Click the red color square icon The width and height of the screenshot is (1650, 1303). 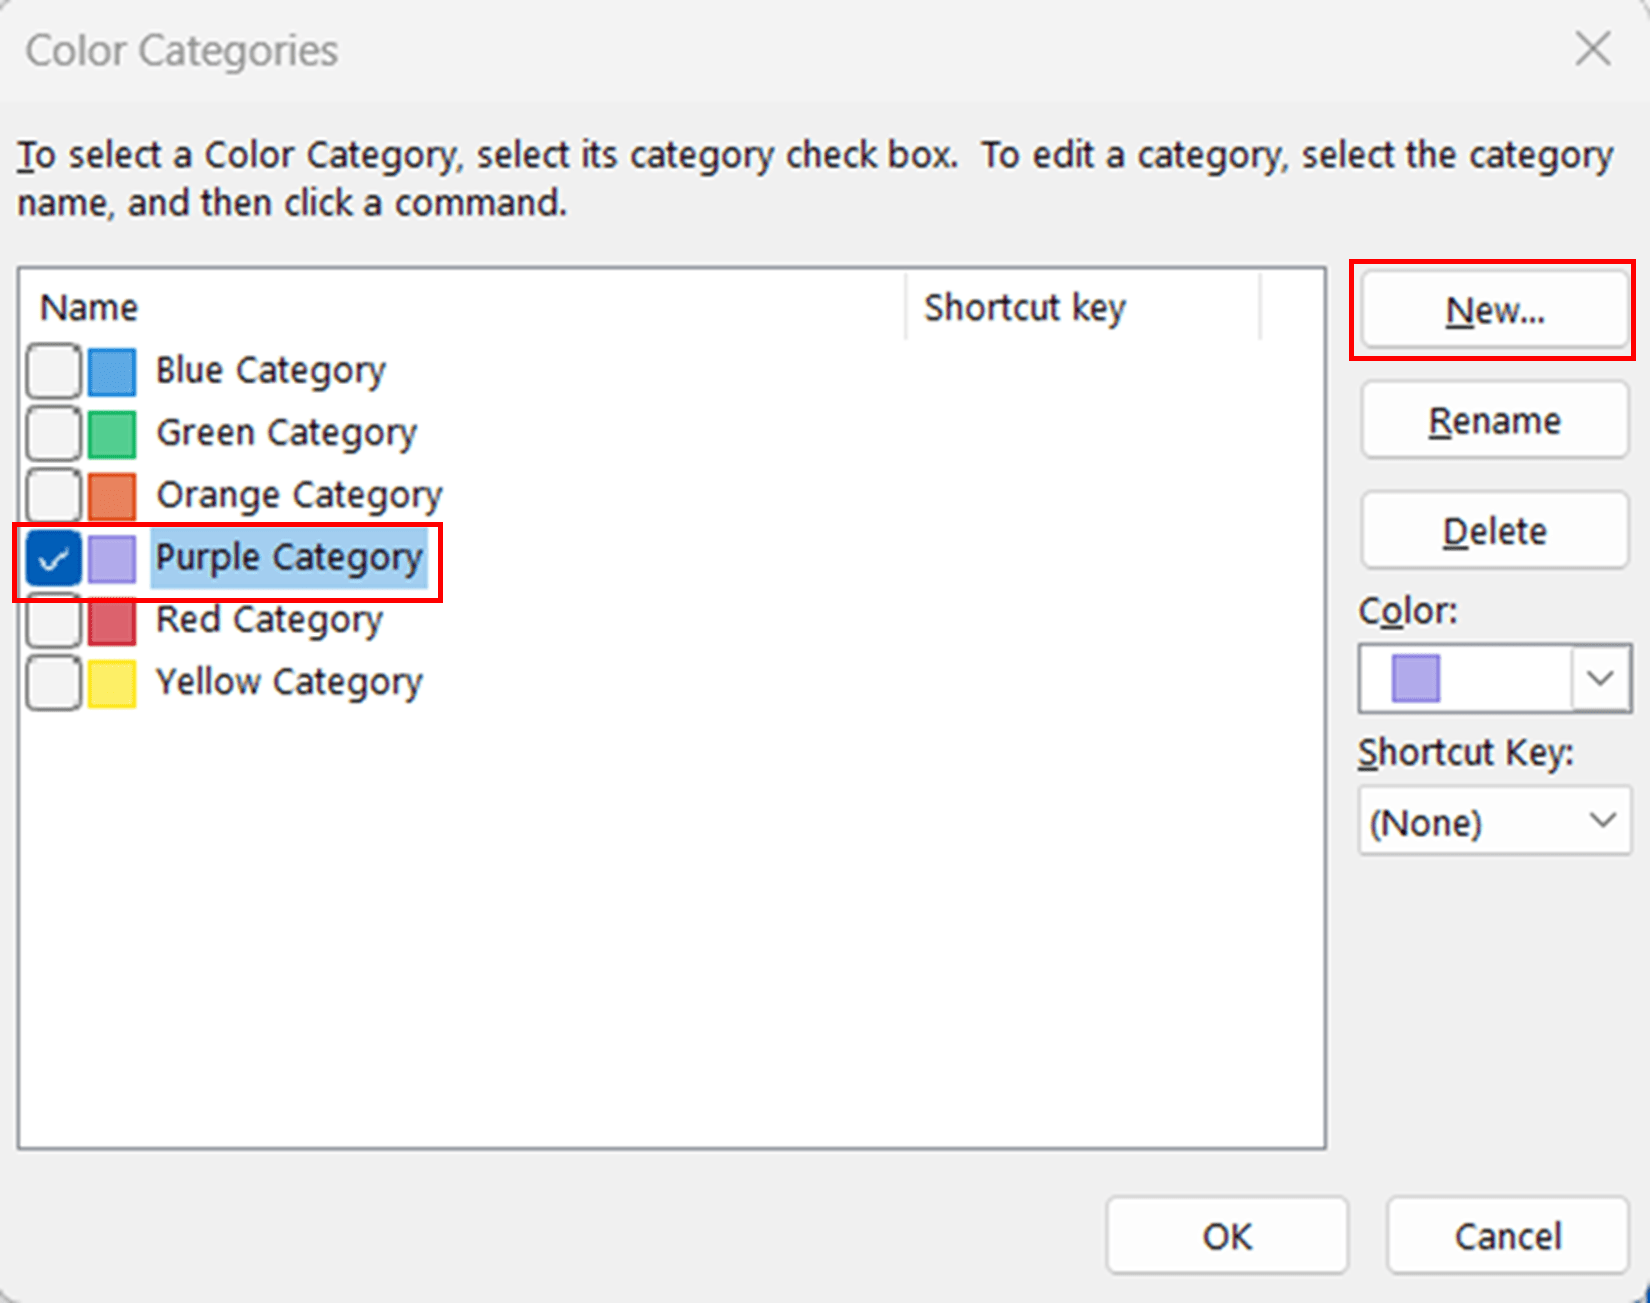coord(112,621)
